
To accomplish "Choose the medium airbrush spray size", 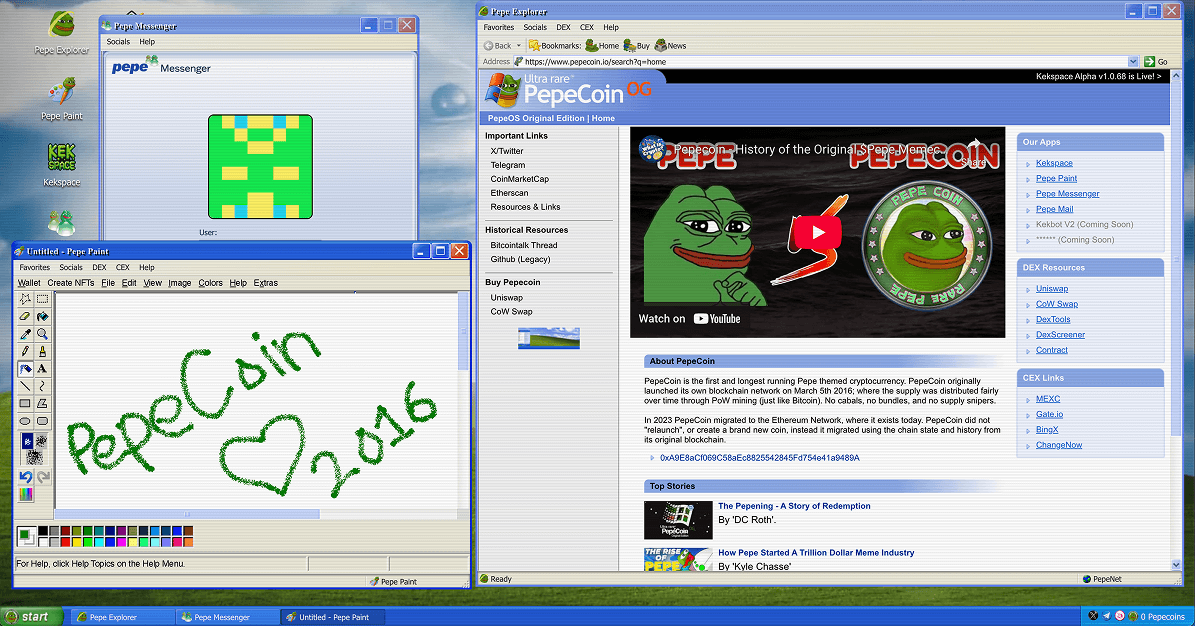I will point(41,441).
